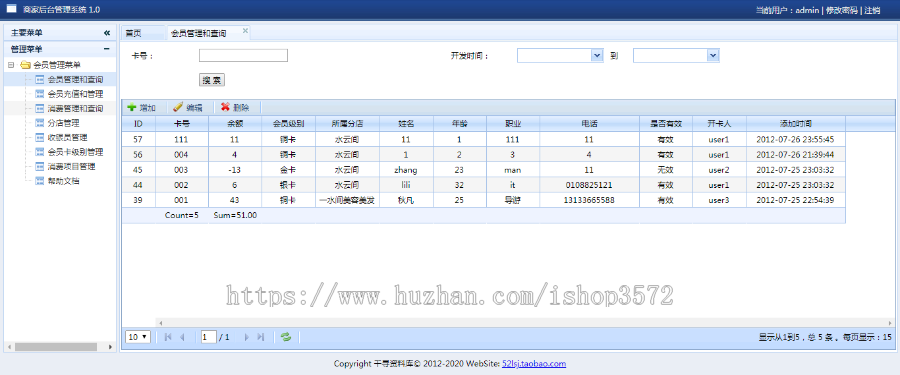Viewport: 900px width, 375px height.
Task: Sort by the 开卡人 column header
Action: 719,123
